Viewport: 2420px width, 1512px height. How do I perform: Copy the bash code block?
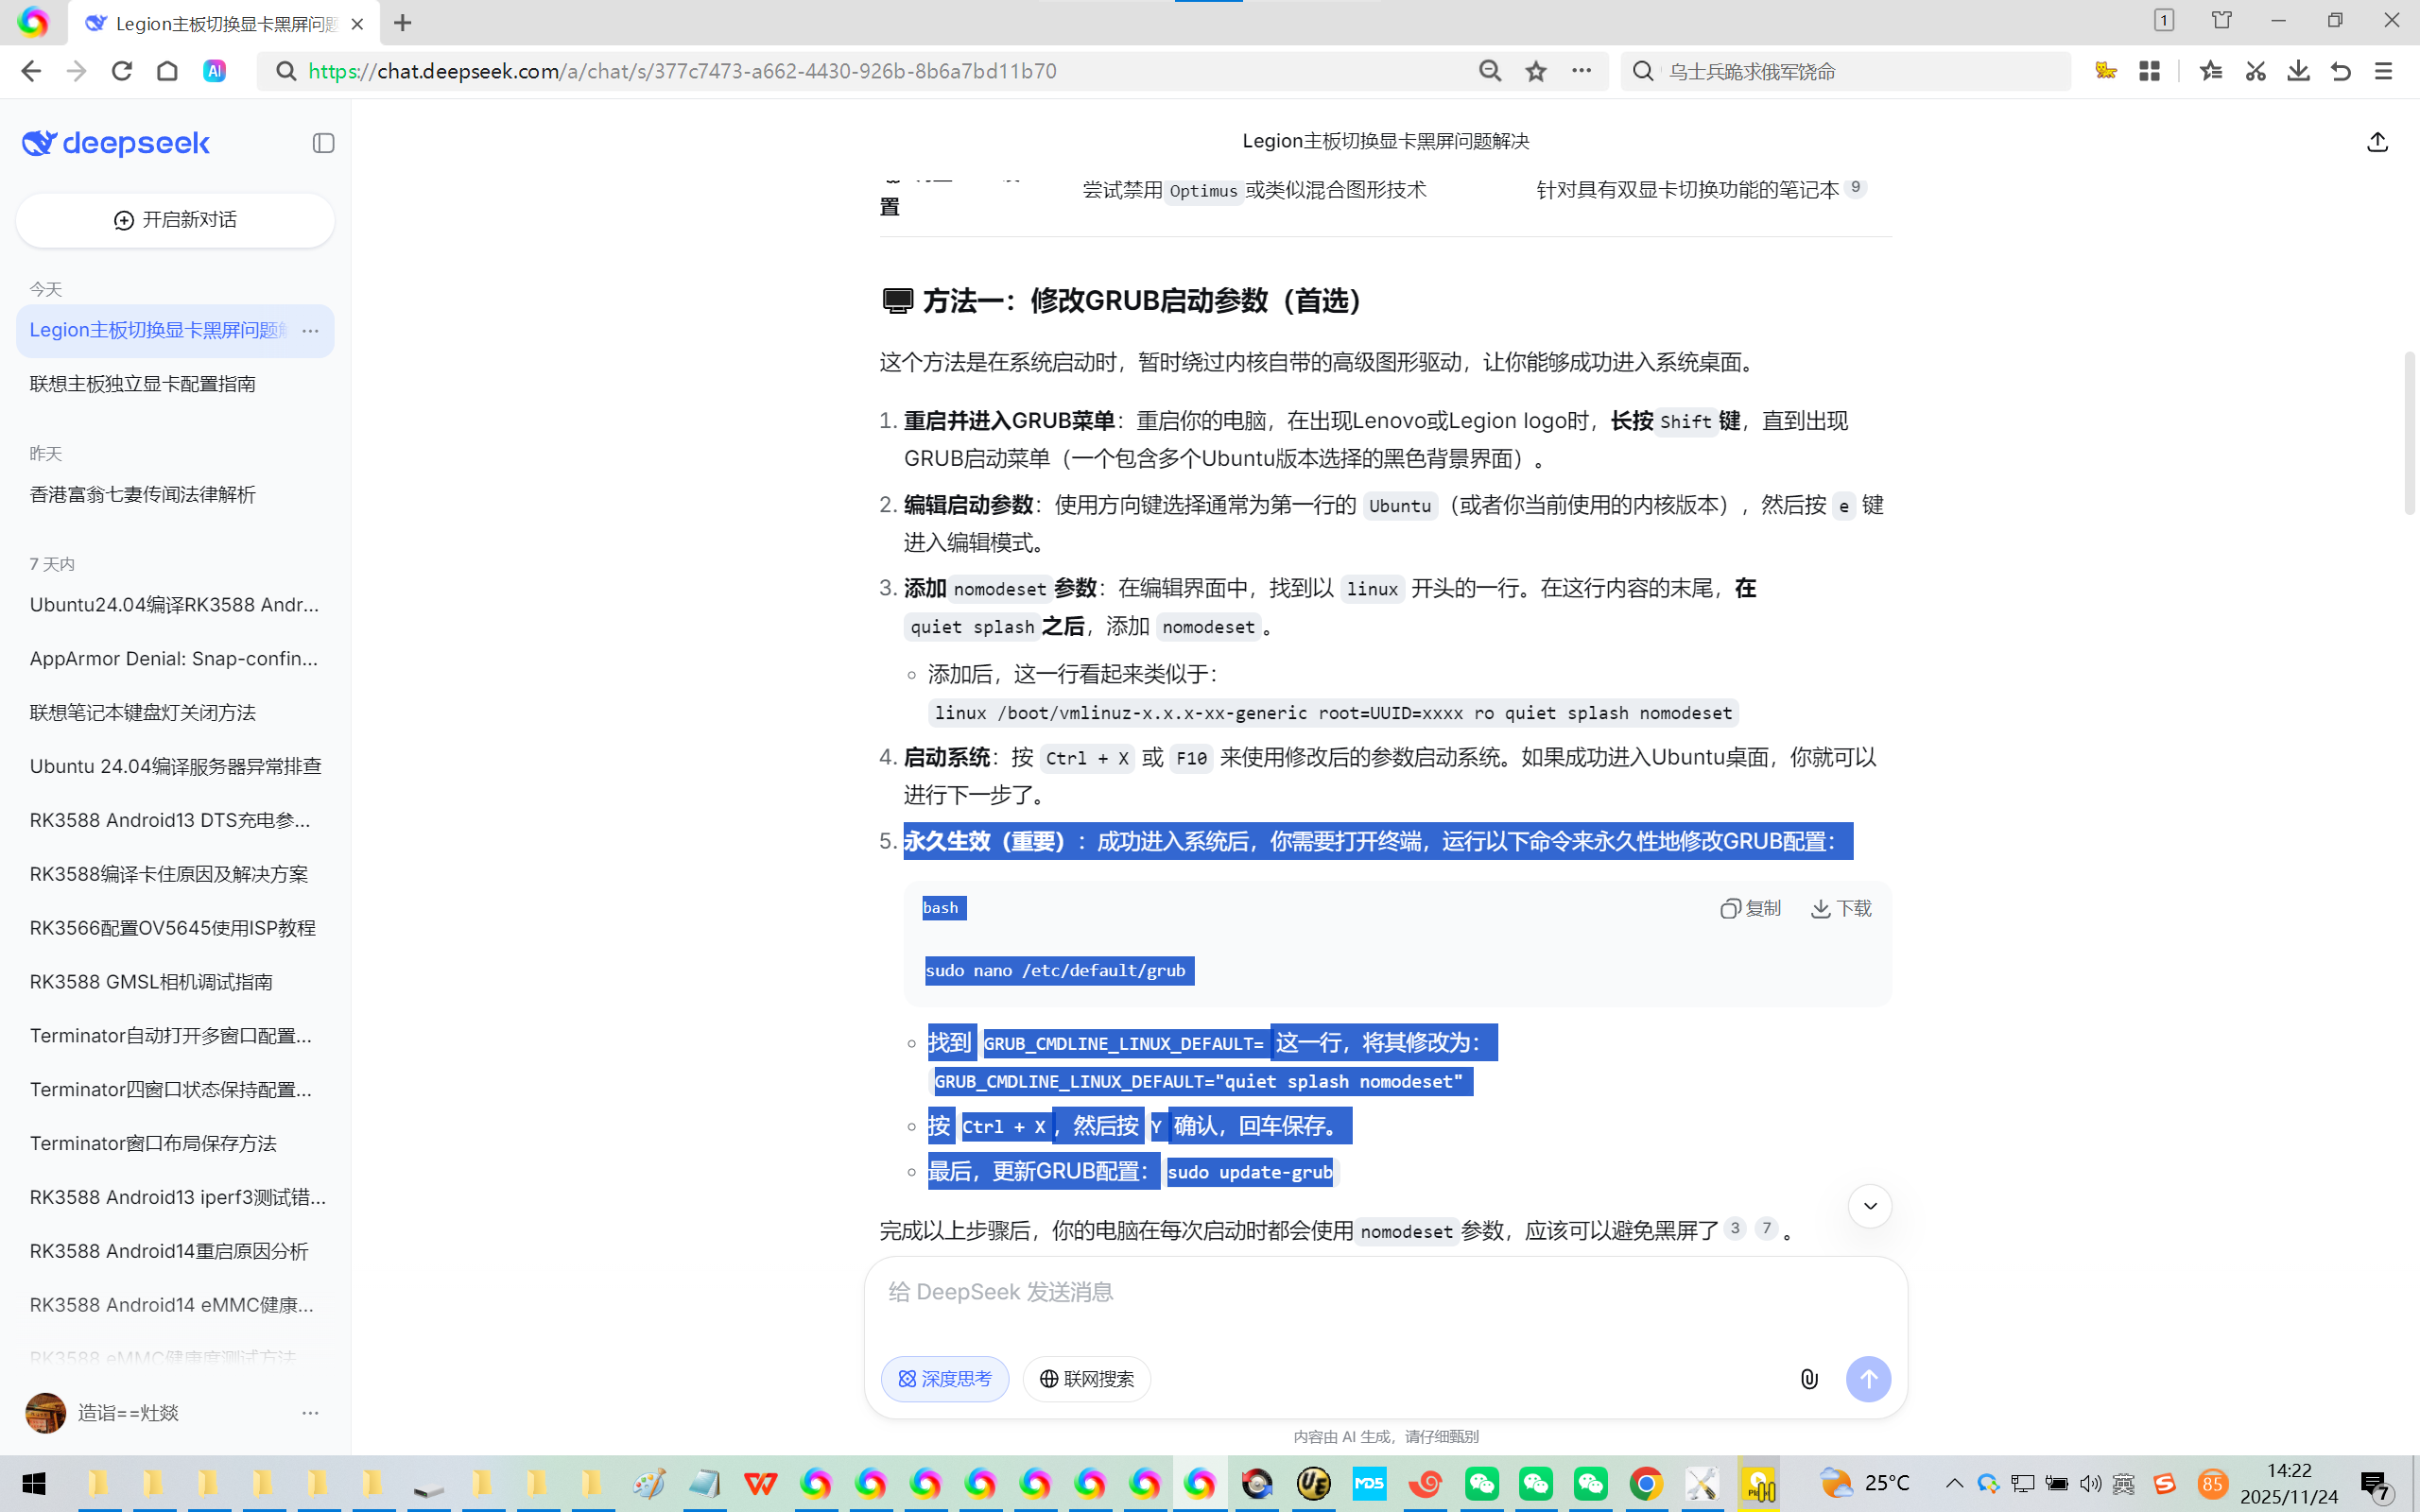coord(1750,908)
